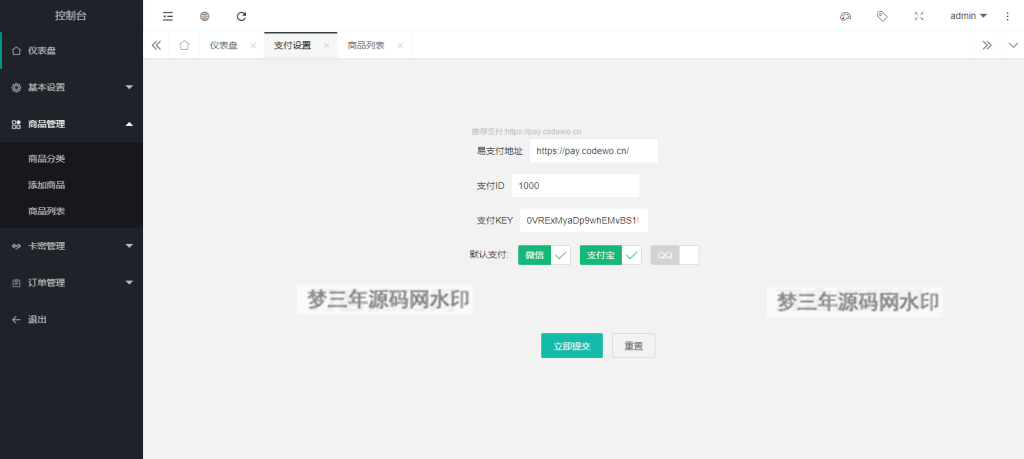Image resolution: width=1024 pixels, height=459 pixels.
Task: Click the 支付ID input field
Action: pyautogui.click(x=575, y=185)
